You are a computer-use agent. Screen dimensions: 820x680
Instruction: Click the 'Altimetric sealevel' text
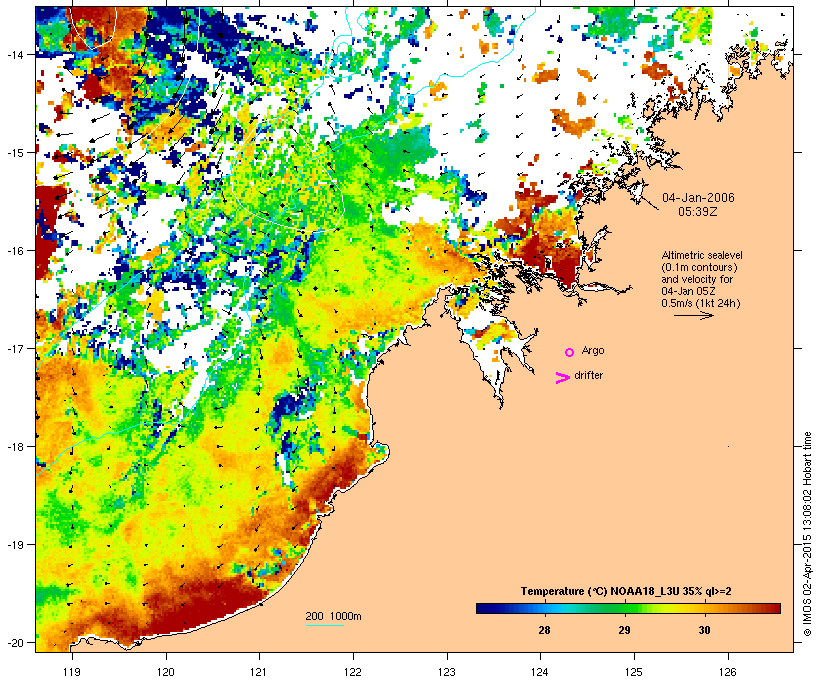pos(702,255)
